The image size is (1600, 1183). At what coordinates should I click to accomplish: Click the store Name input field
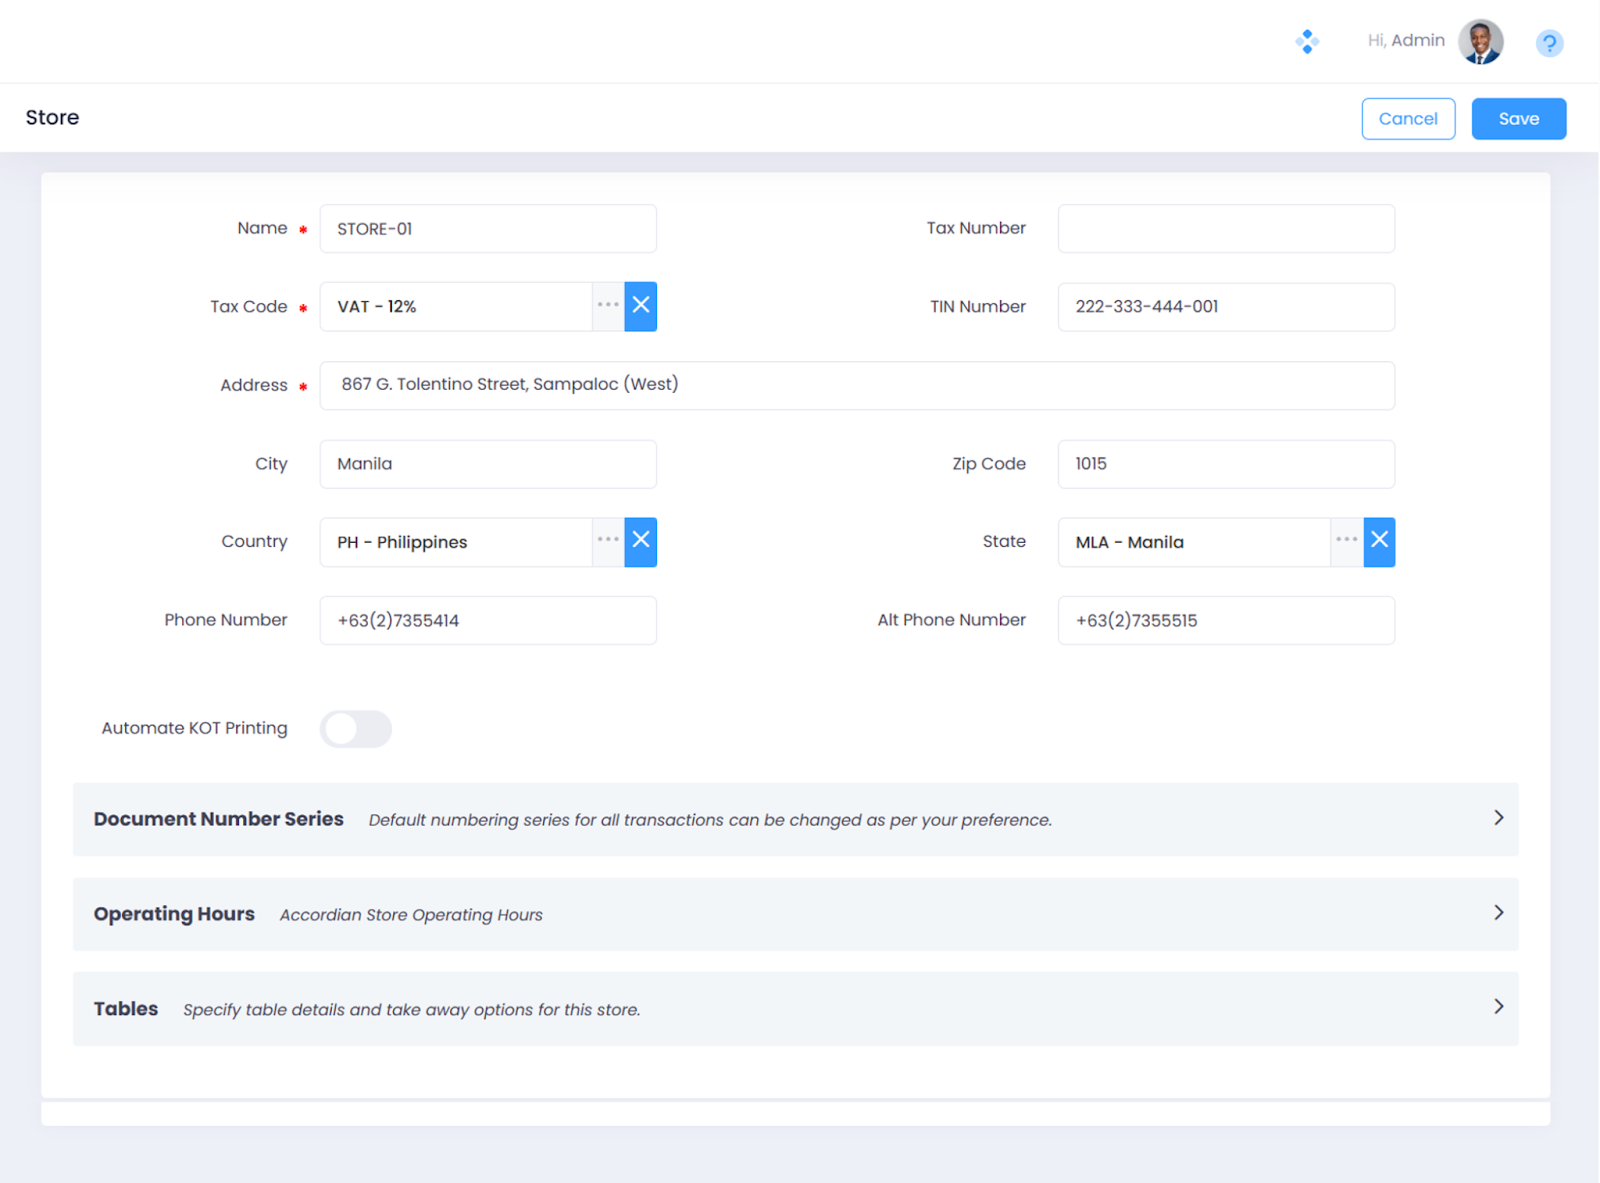pyautogui.click(x=487, y=229)
